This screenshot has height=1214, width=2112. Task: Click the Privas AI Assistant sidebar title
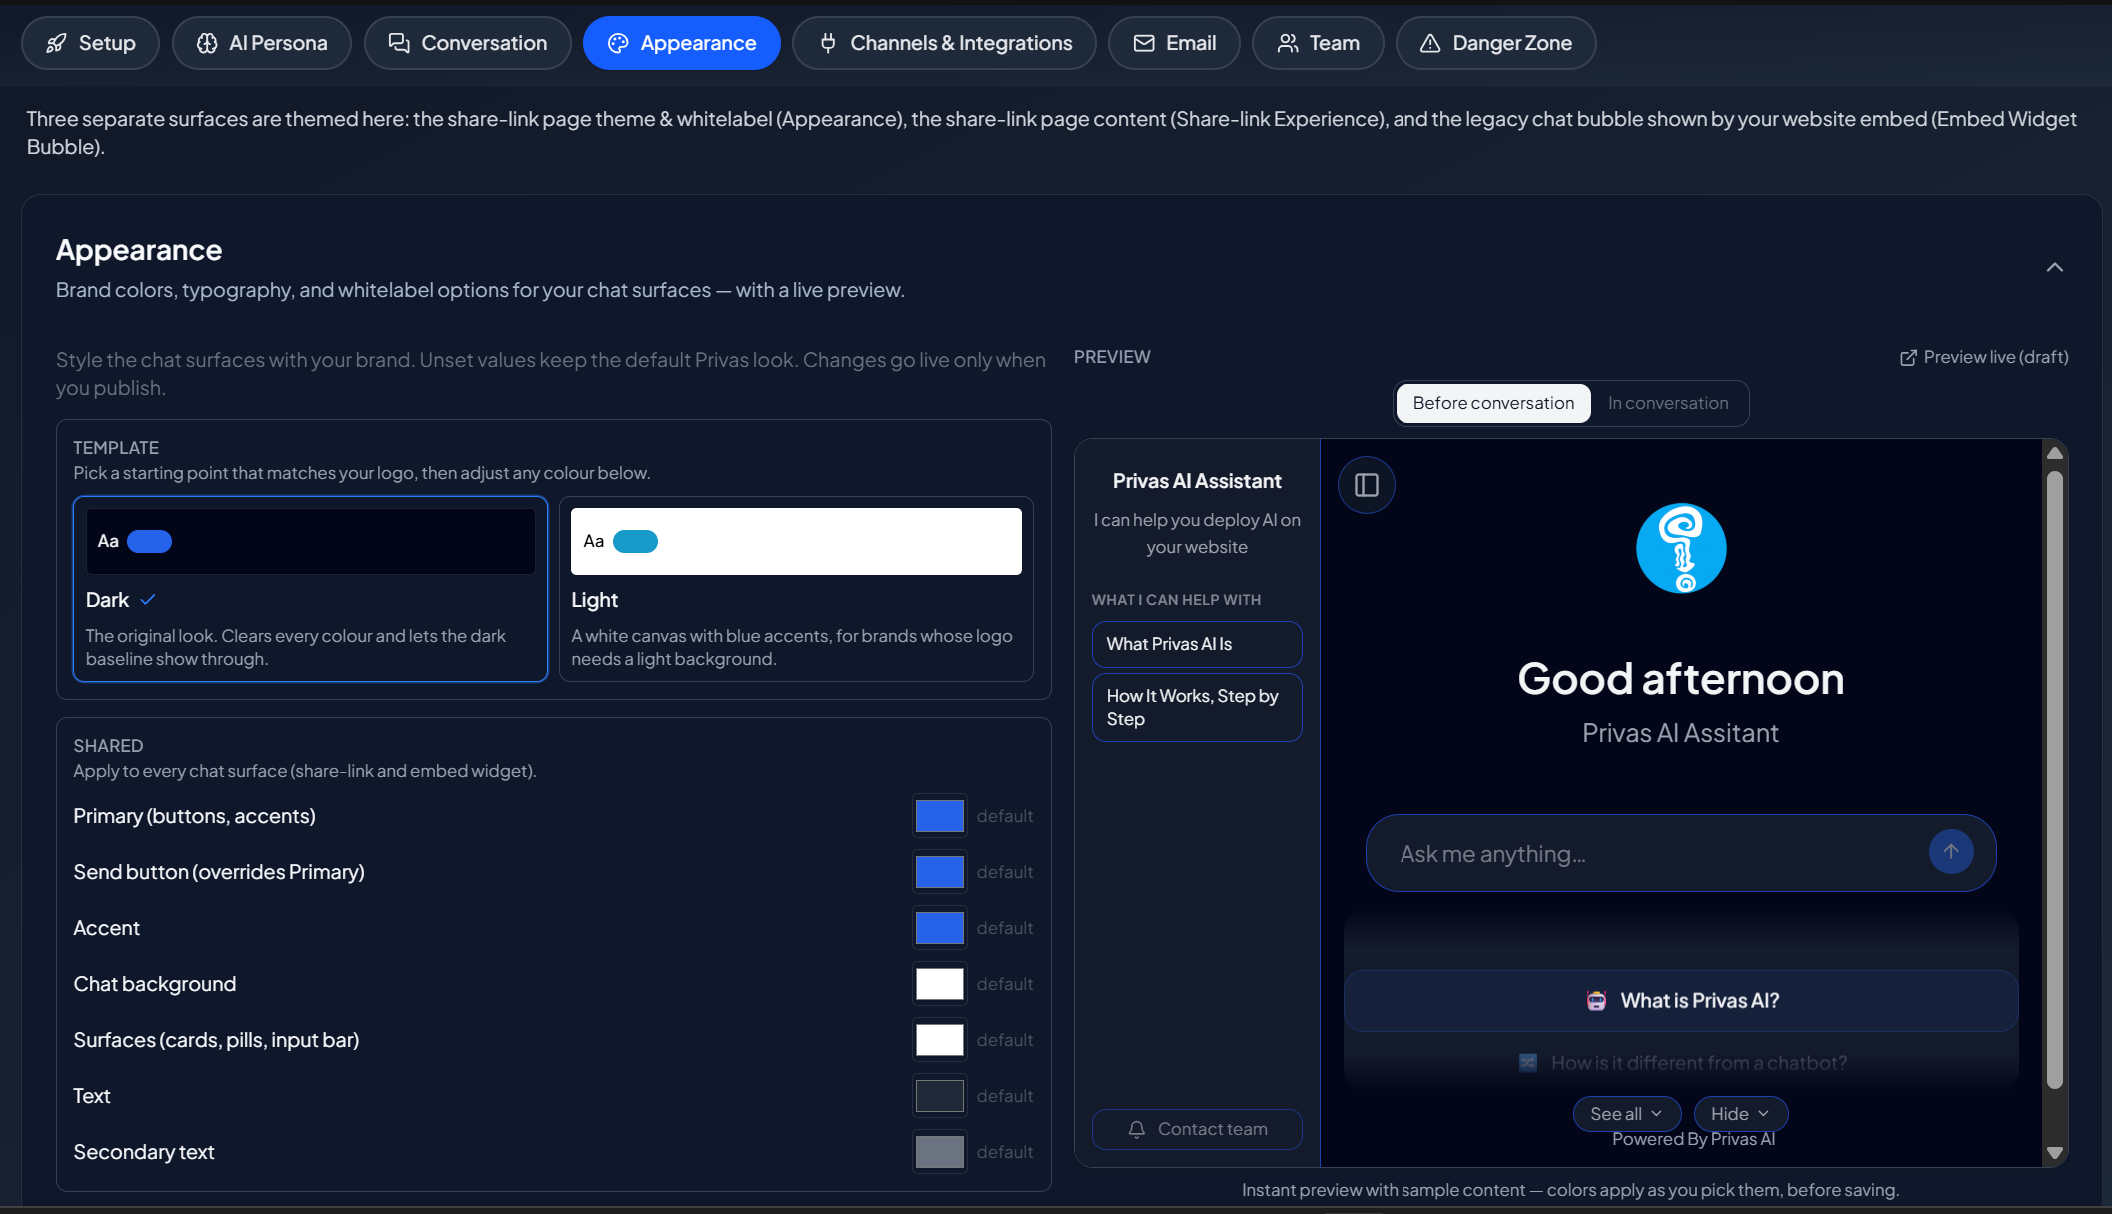click(x=1197, y=481)
